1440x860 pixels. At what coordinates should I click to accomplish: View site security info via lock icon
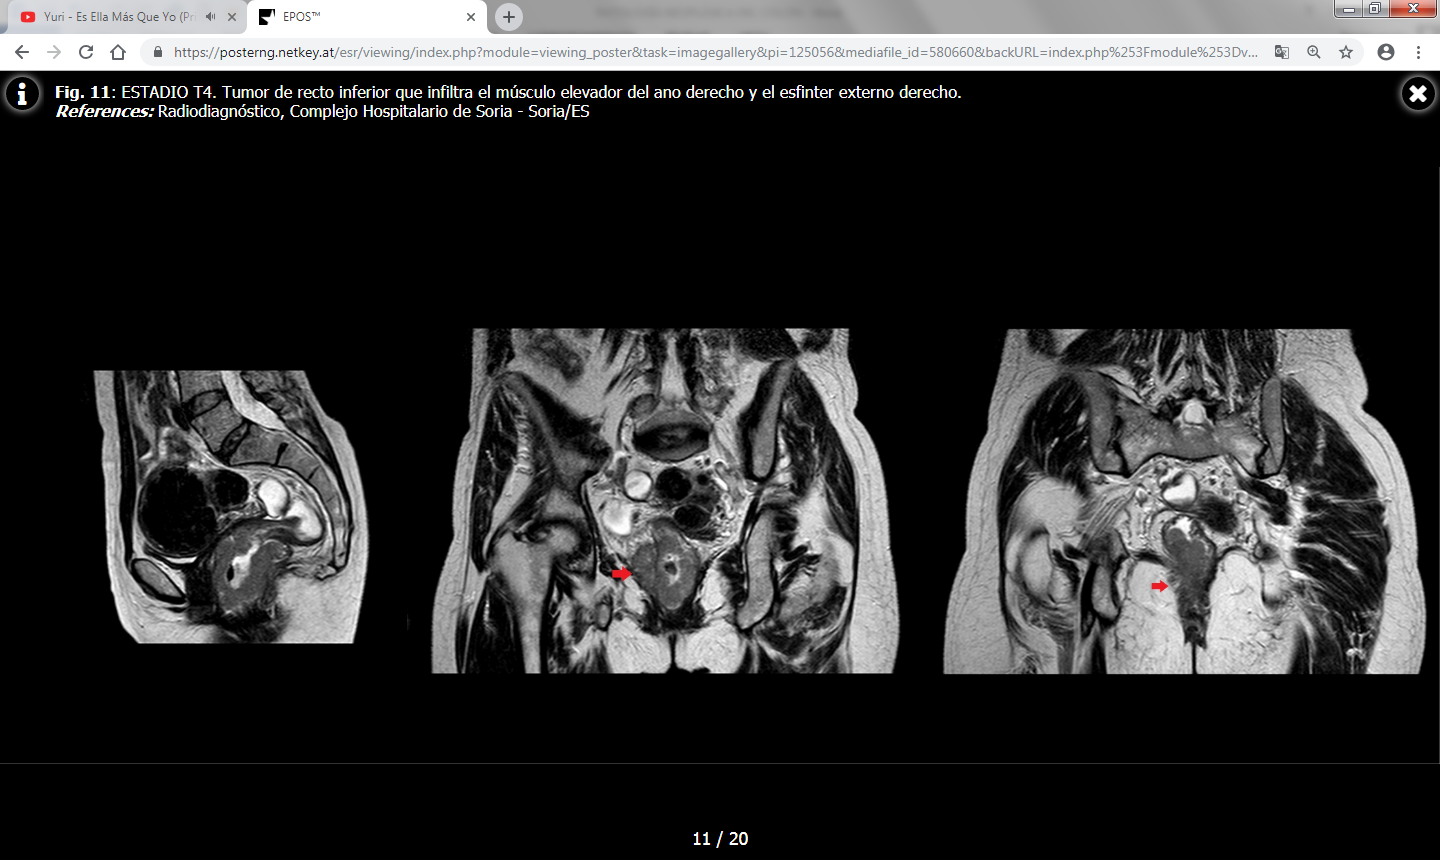pos(157,52)
